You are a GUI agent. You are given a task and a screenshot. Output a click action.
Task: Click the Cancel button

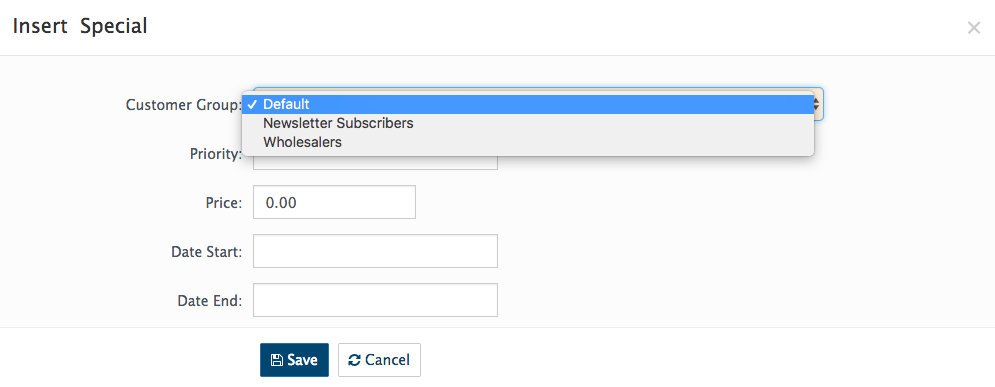click(379, 360)
